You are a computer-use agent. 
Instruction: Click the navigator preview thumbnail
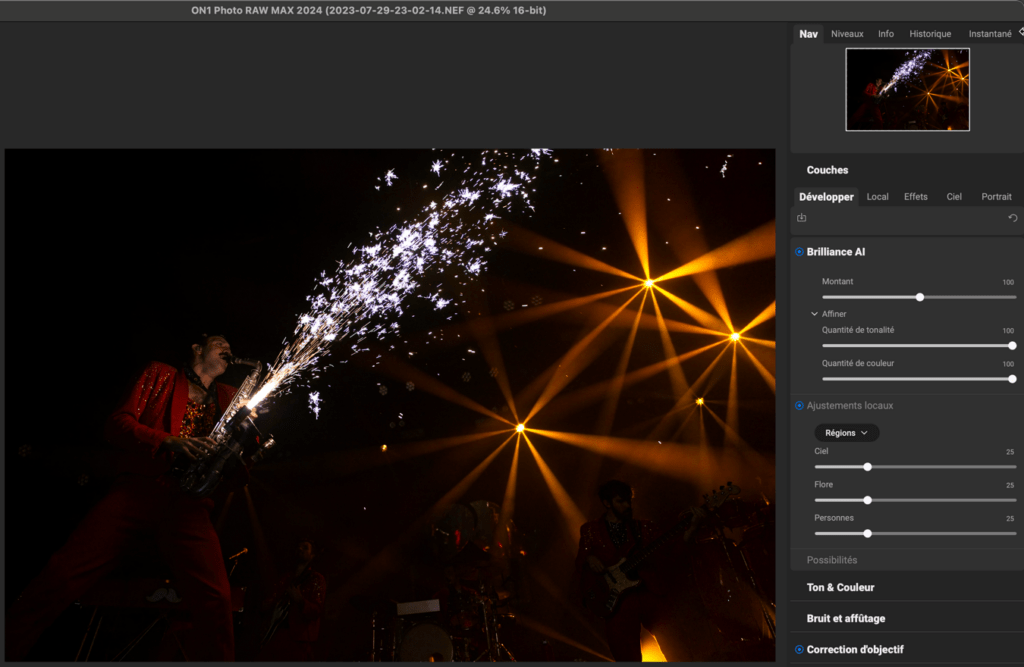coord(907,89)
